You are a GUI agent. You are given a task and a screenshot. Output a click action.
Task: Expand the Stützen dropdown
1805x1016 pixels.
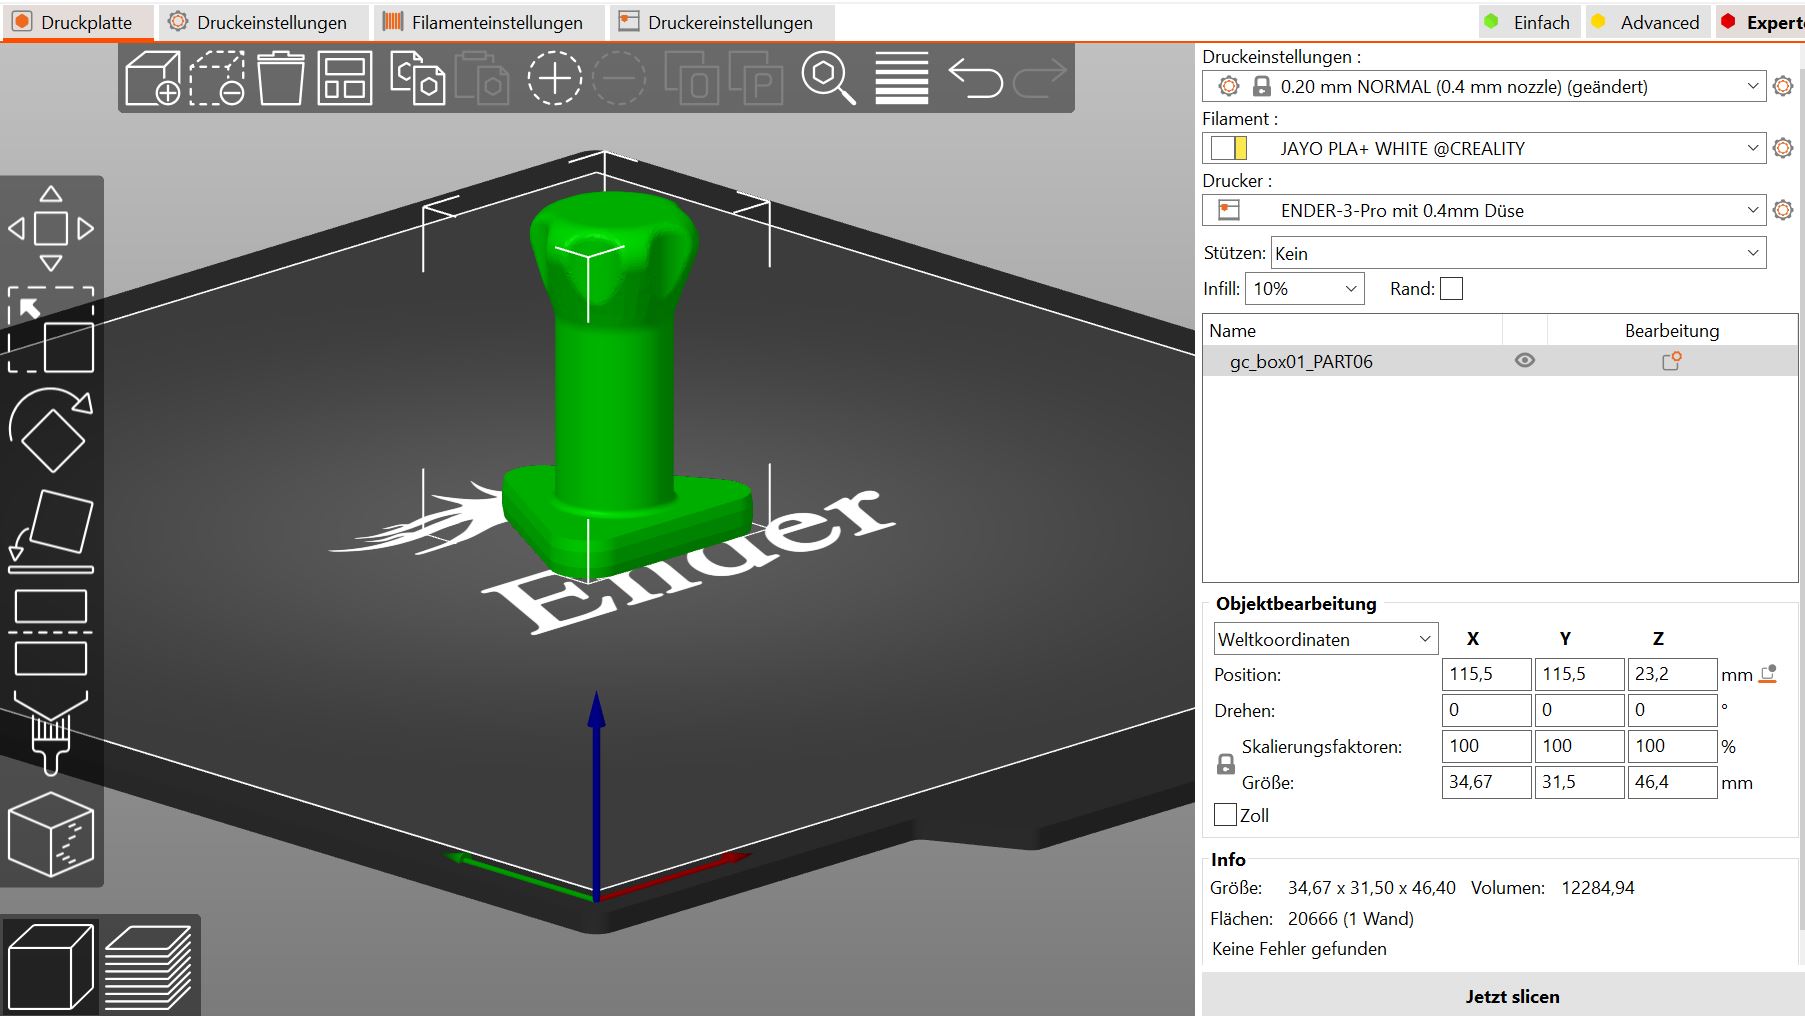(x=1518, y=253)
